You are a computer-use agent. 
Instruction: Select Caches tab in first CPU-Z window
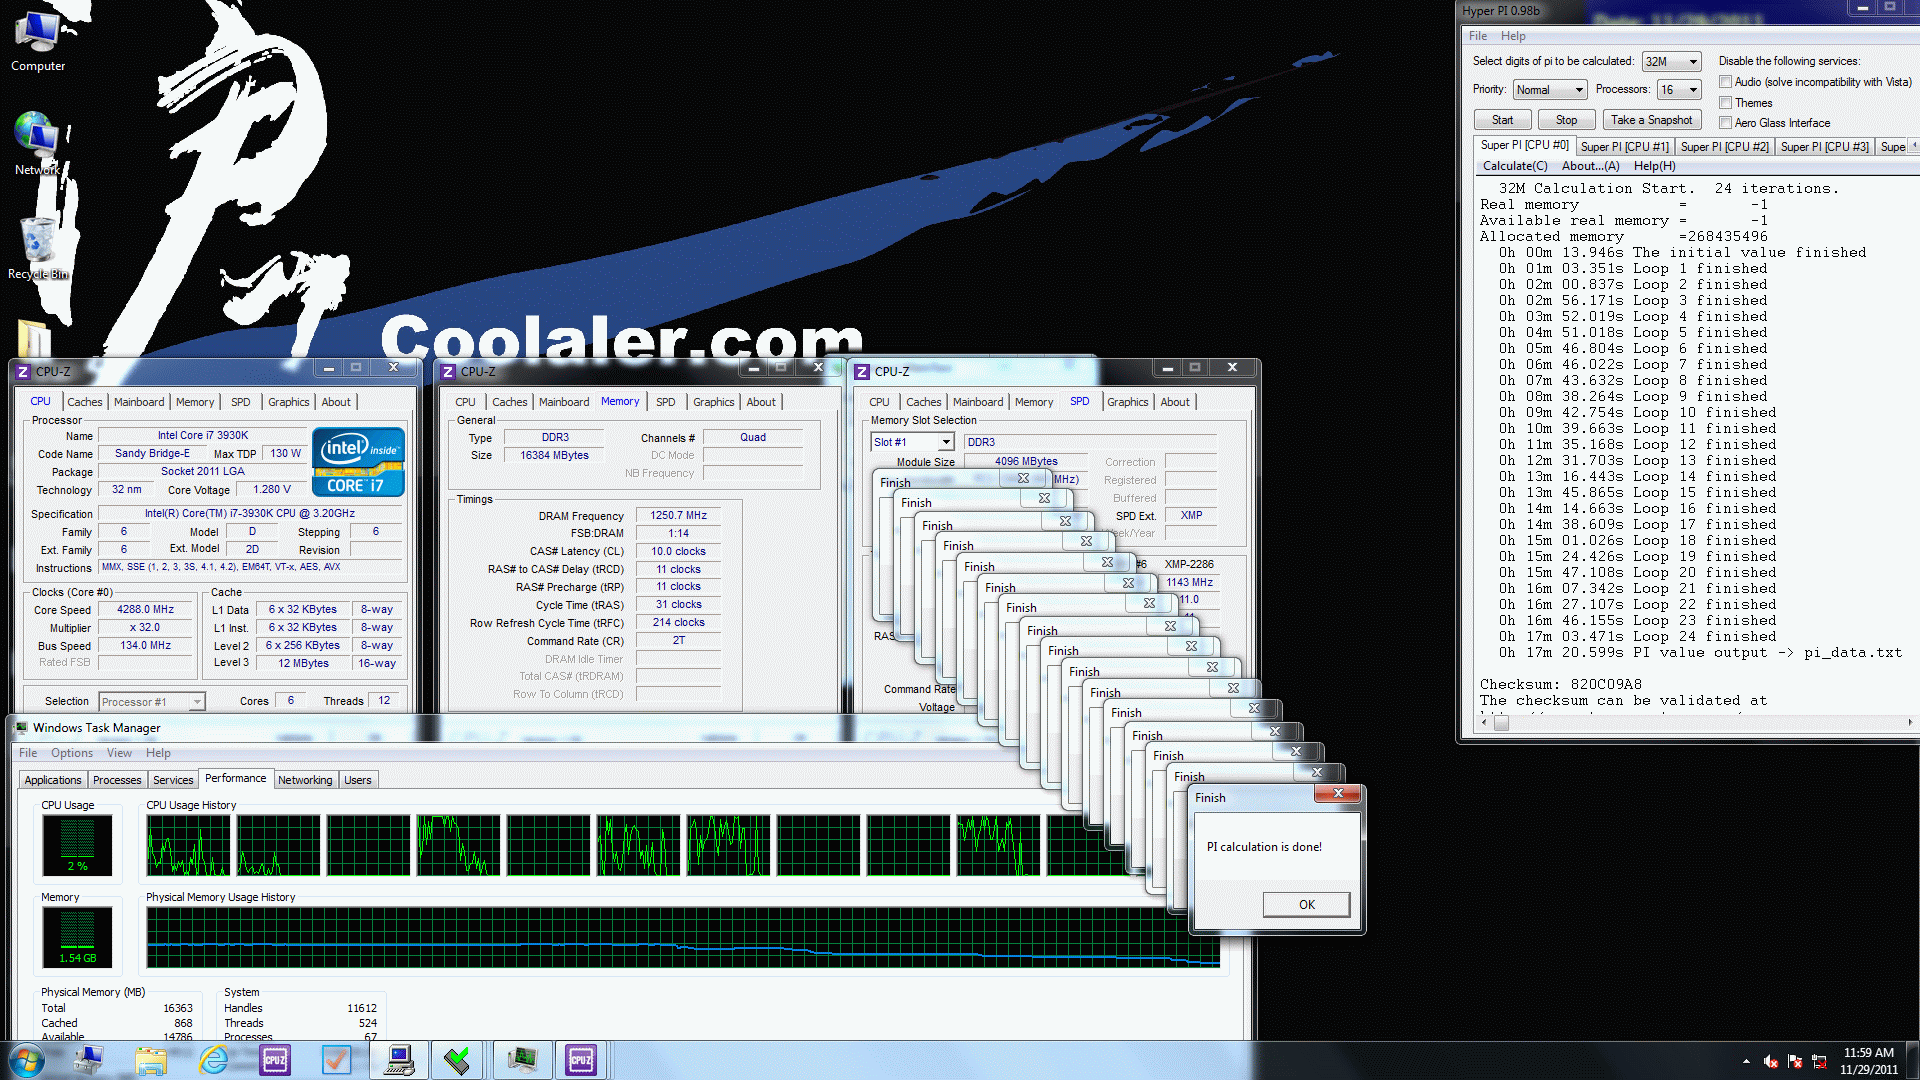coord(84,402)
